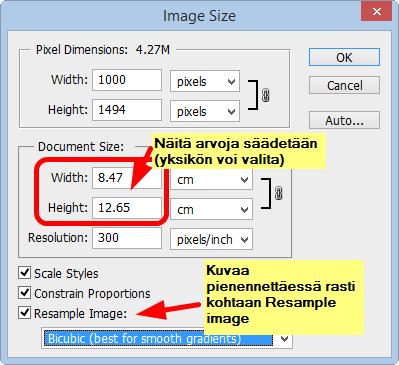Click the document Height 12.65 field
399x365 pixels.
pos(127,208)
